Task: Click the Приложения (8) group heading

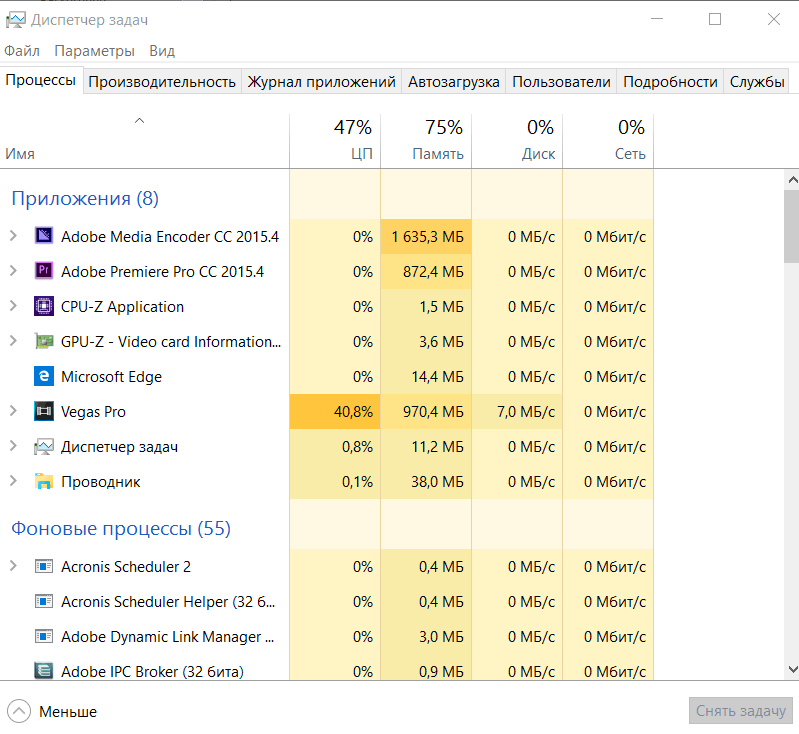Action: point(85,198)
